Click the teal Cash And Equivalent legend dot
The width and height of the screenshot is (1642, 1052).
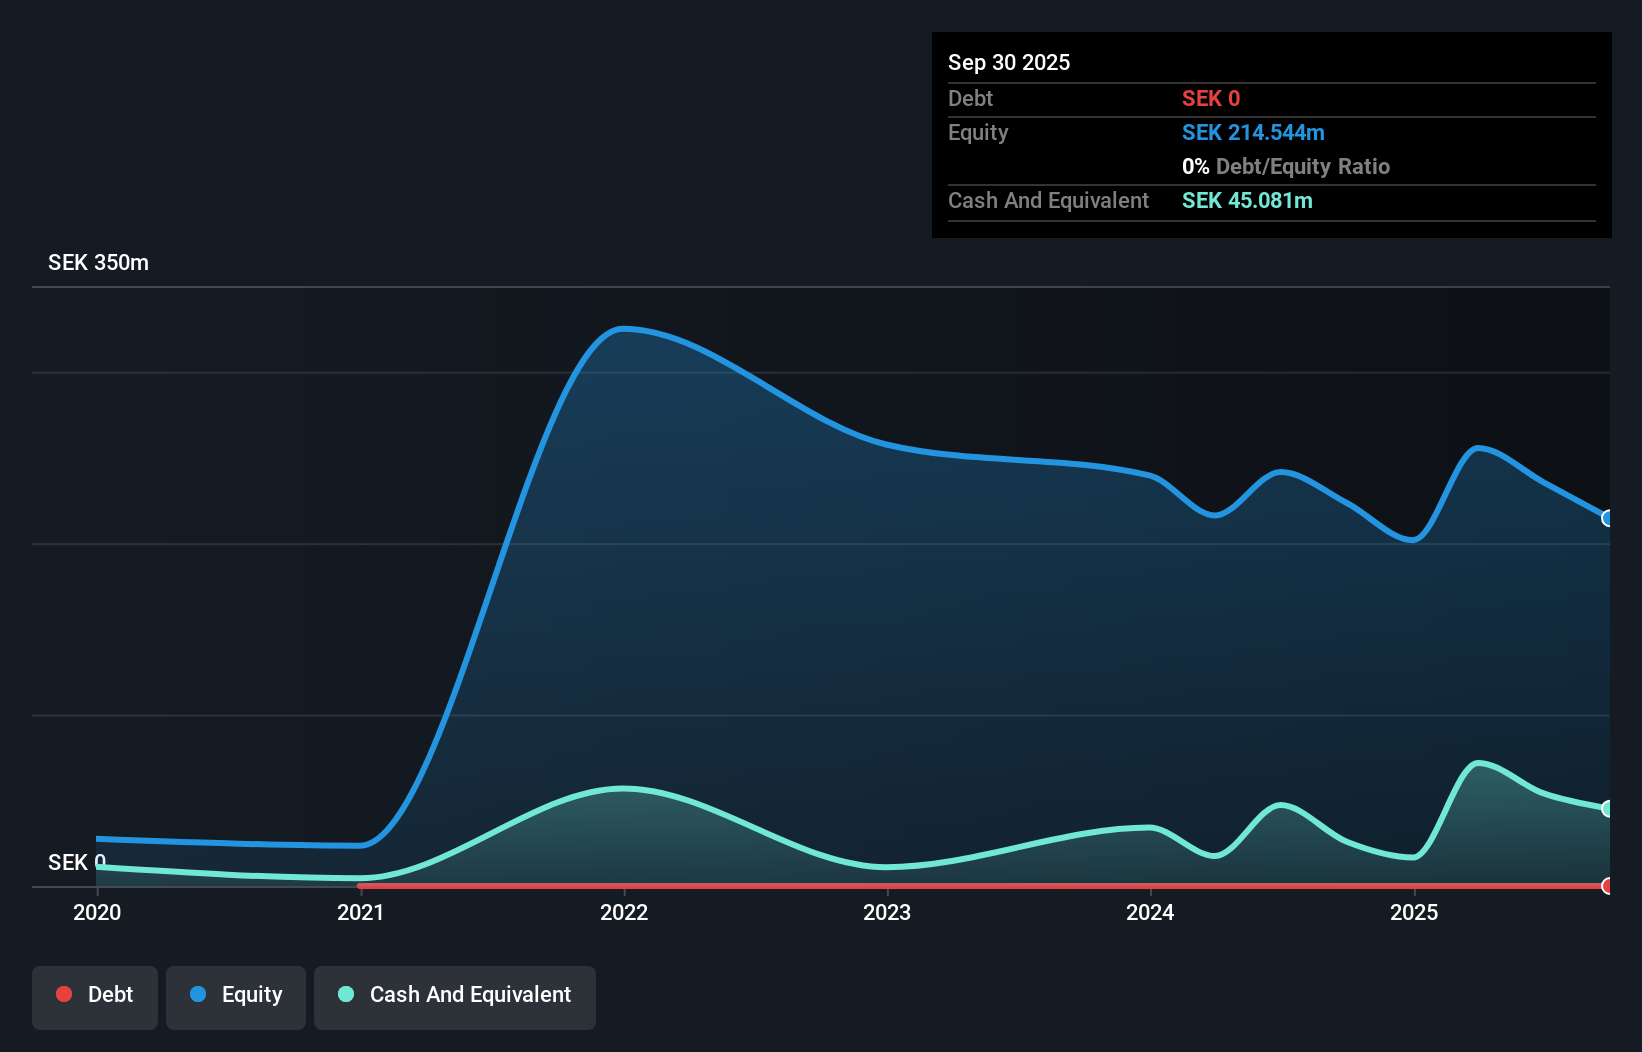pyautogui.click(x=345, y=994)
